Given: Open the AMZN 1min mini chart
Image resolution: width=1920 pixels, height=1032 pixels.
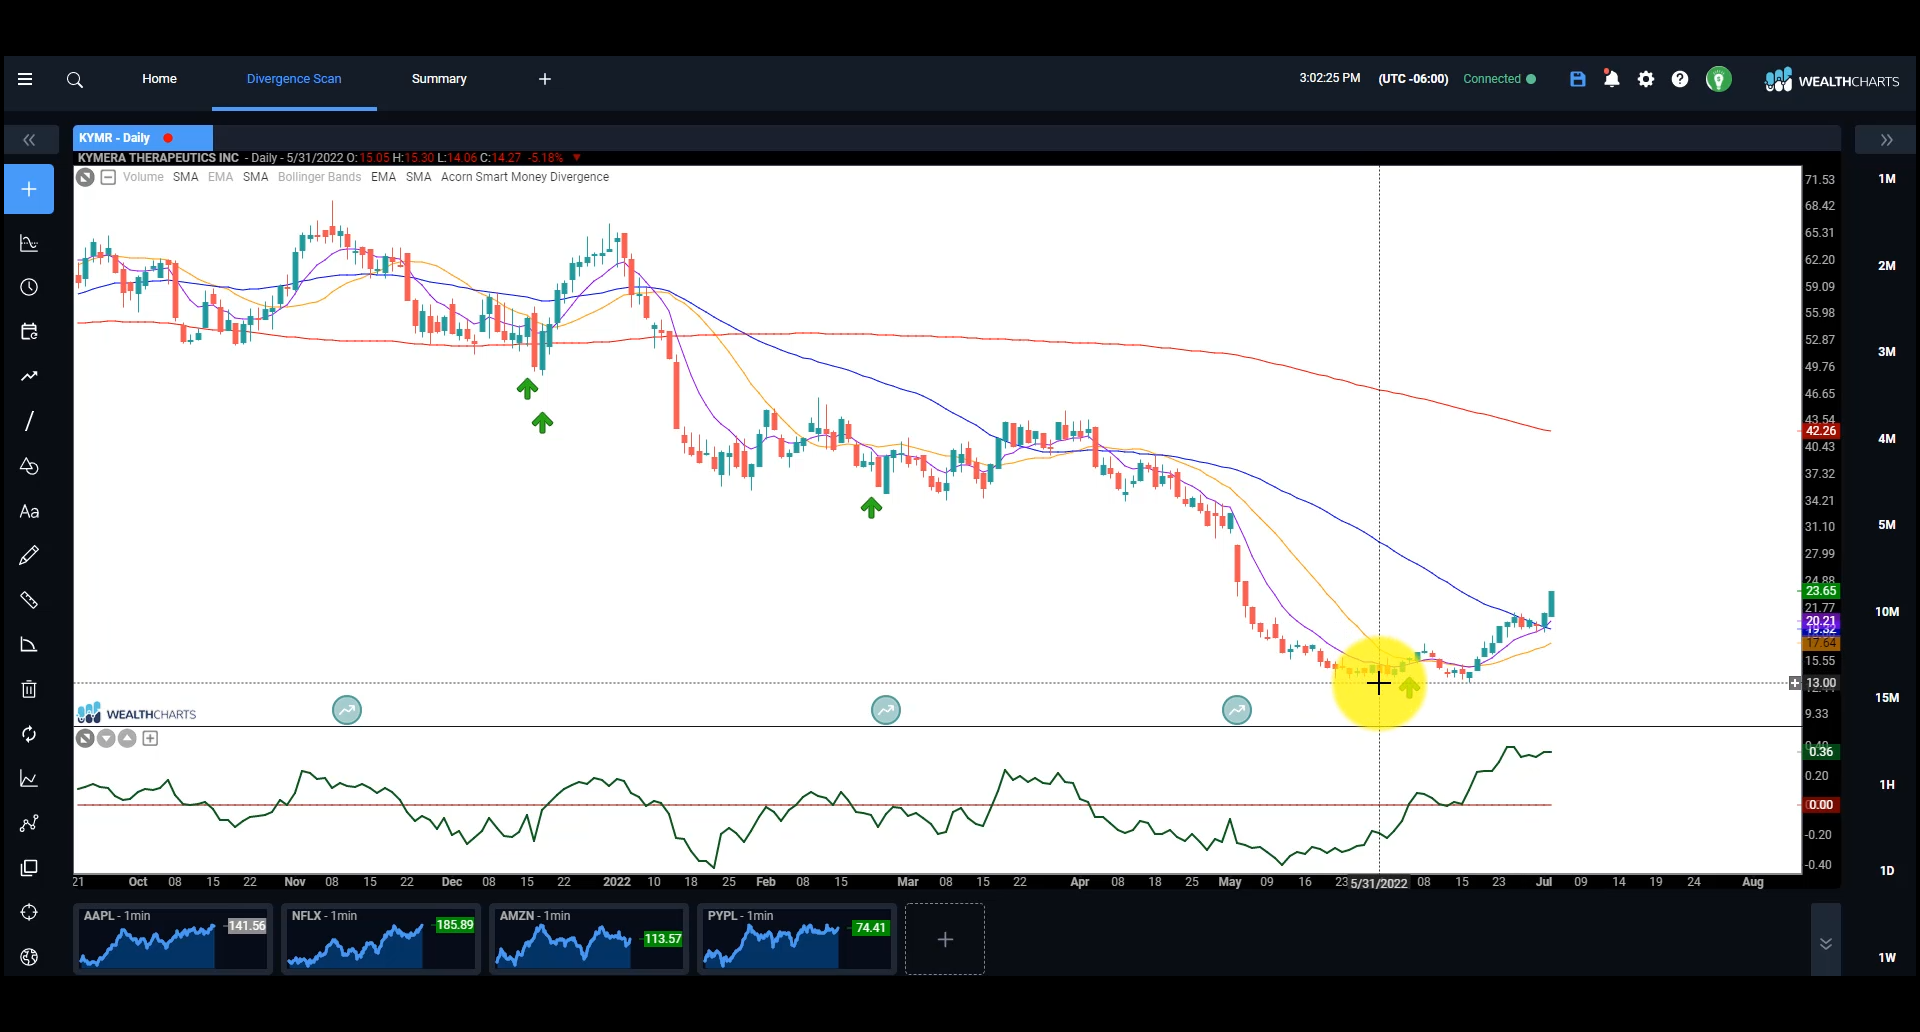Looking at the screenshot, I should click(x=589, y=939).
